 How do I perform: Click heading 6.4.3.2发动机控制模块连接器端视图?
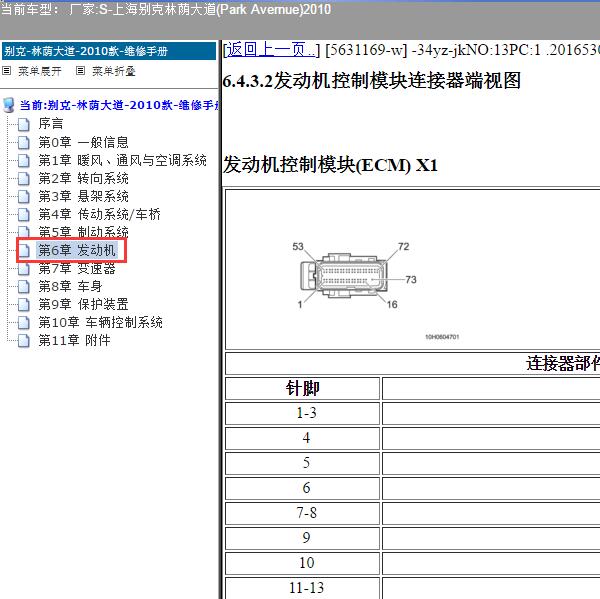[372, 81]
